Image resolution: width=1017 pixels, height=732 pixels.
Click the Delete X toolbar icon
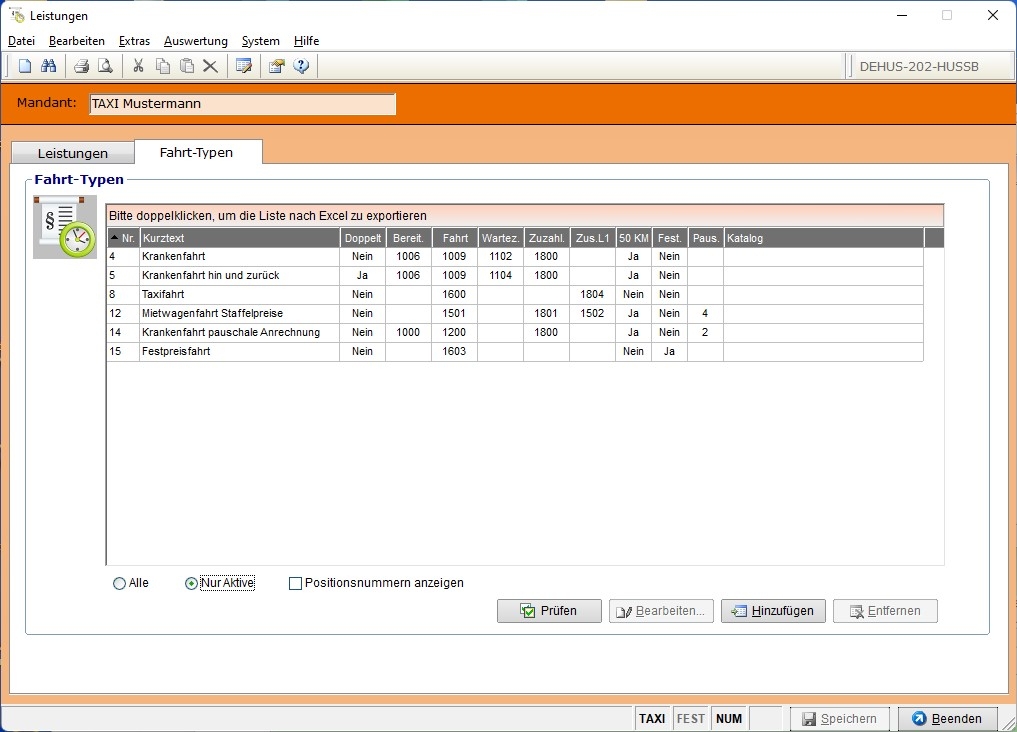[210, 66]
